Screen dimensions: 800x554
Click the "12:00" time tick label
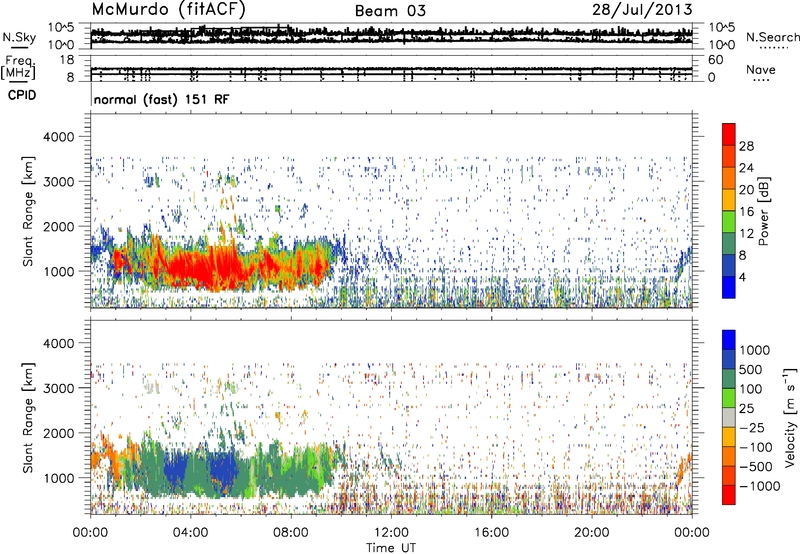click(391, 533)
